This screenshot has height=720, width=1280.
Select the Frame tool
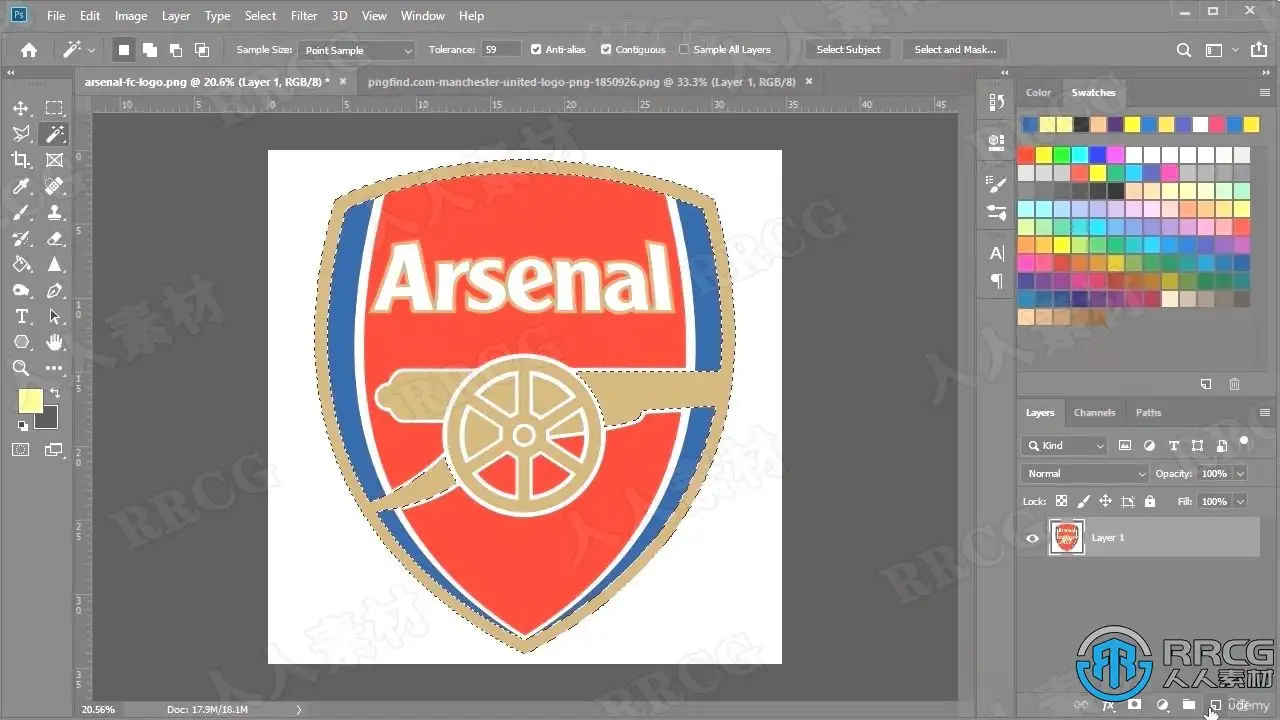tap(54, 160)
